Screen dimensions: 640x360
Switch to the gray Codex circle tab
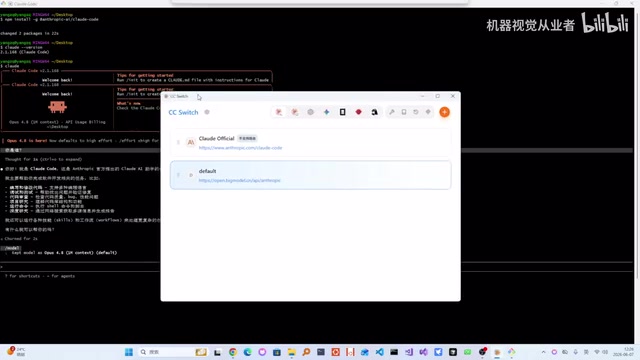click(x=311, y=112)
